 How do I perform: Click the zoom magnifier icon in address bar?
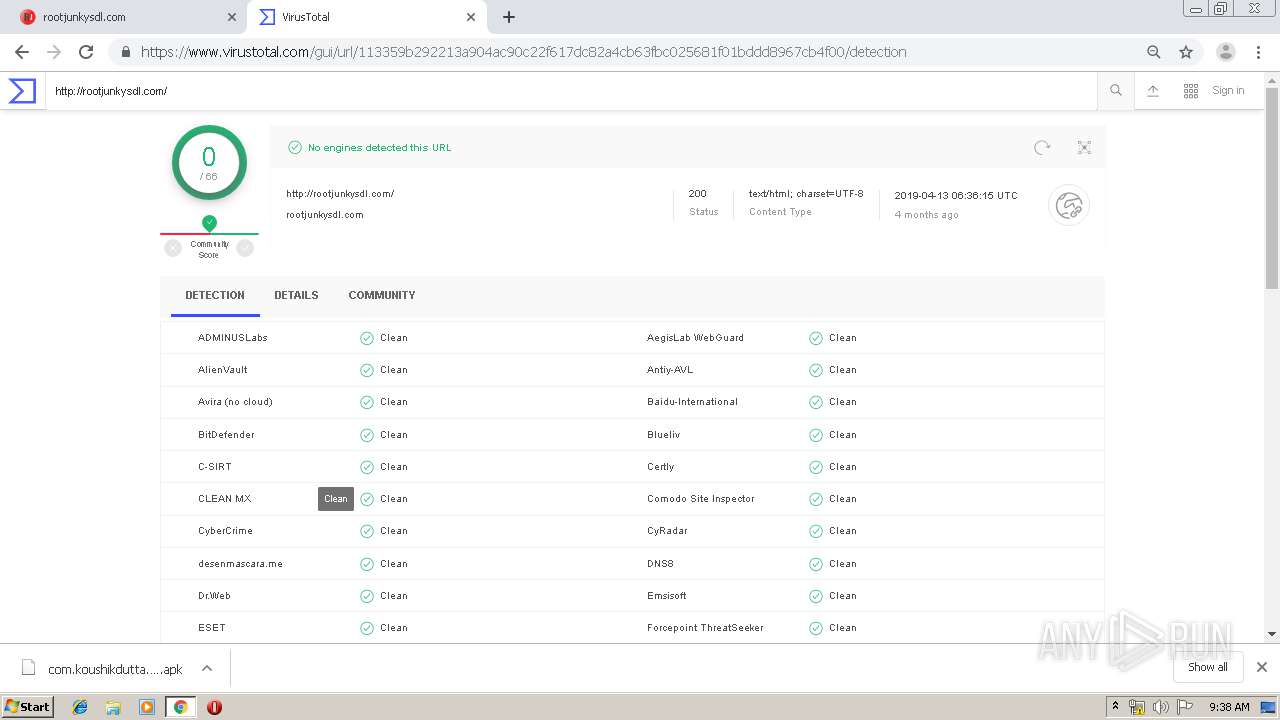pyautogui.click(x=1154, y=52)
